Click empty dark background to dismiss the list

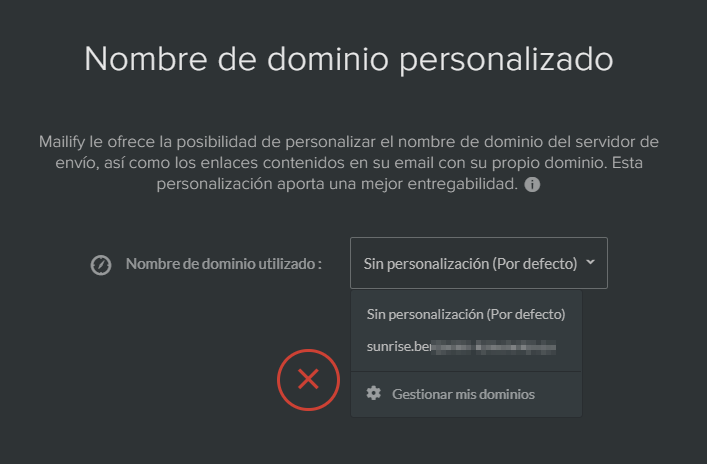click(x=135, y=383)
